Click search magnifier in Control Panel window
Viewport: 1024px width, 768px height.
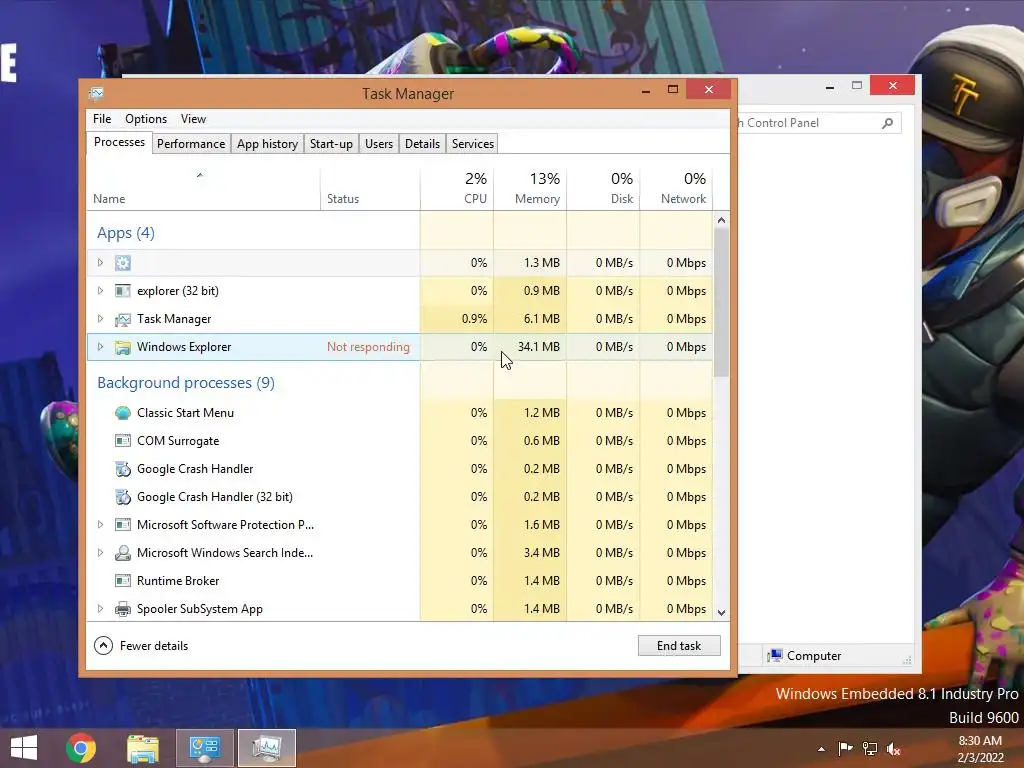(888, 123)
